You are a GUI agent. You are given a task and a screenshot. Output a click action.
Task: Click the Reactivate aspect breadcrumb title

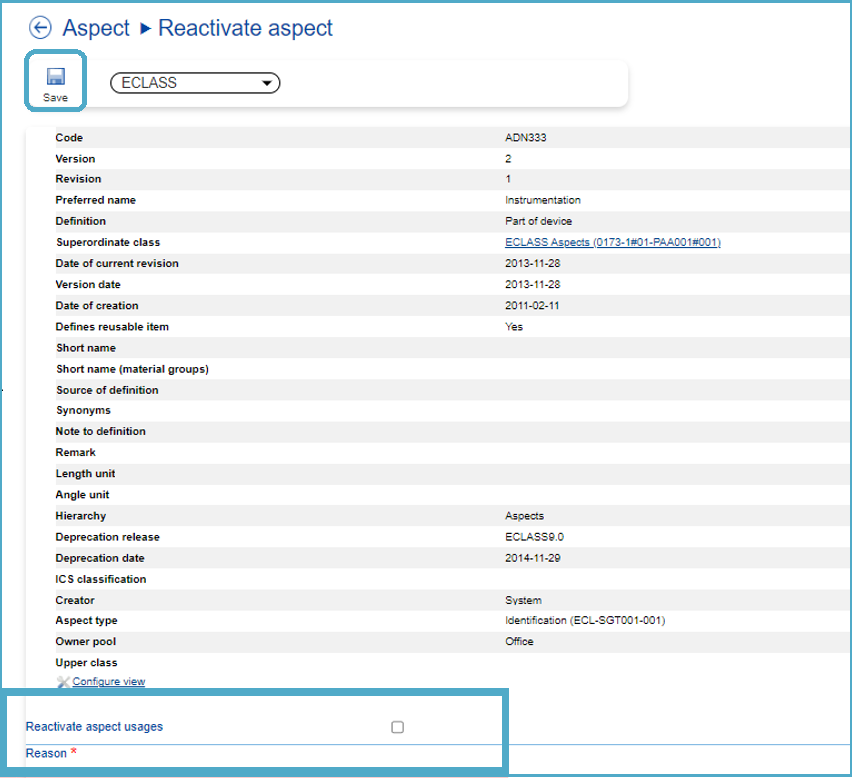coord(245,28)
